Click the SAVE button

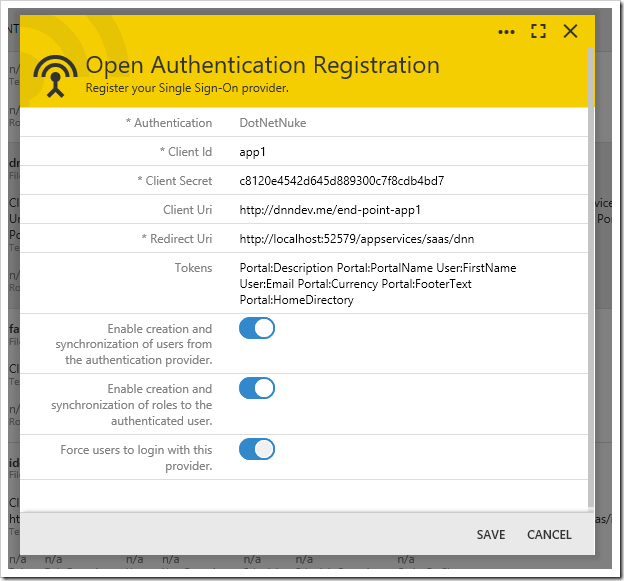[x=491, y=534]
